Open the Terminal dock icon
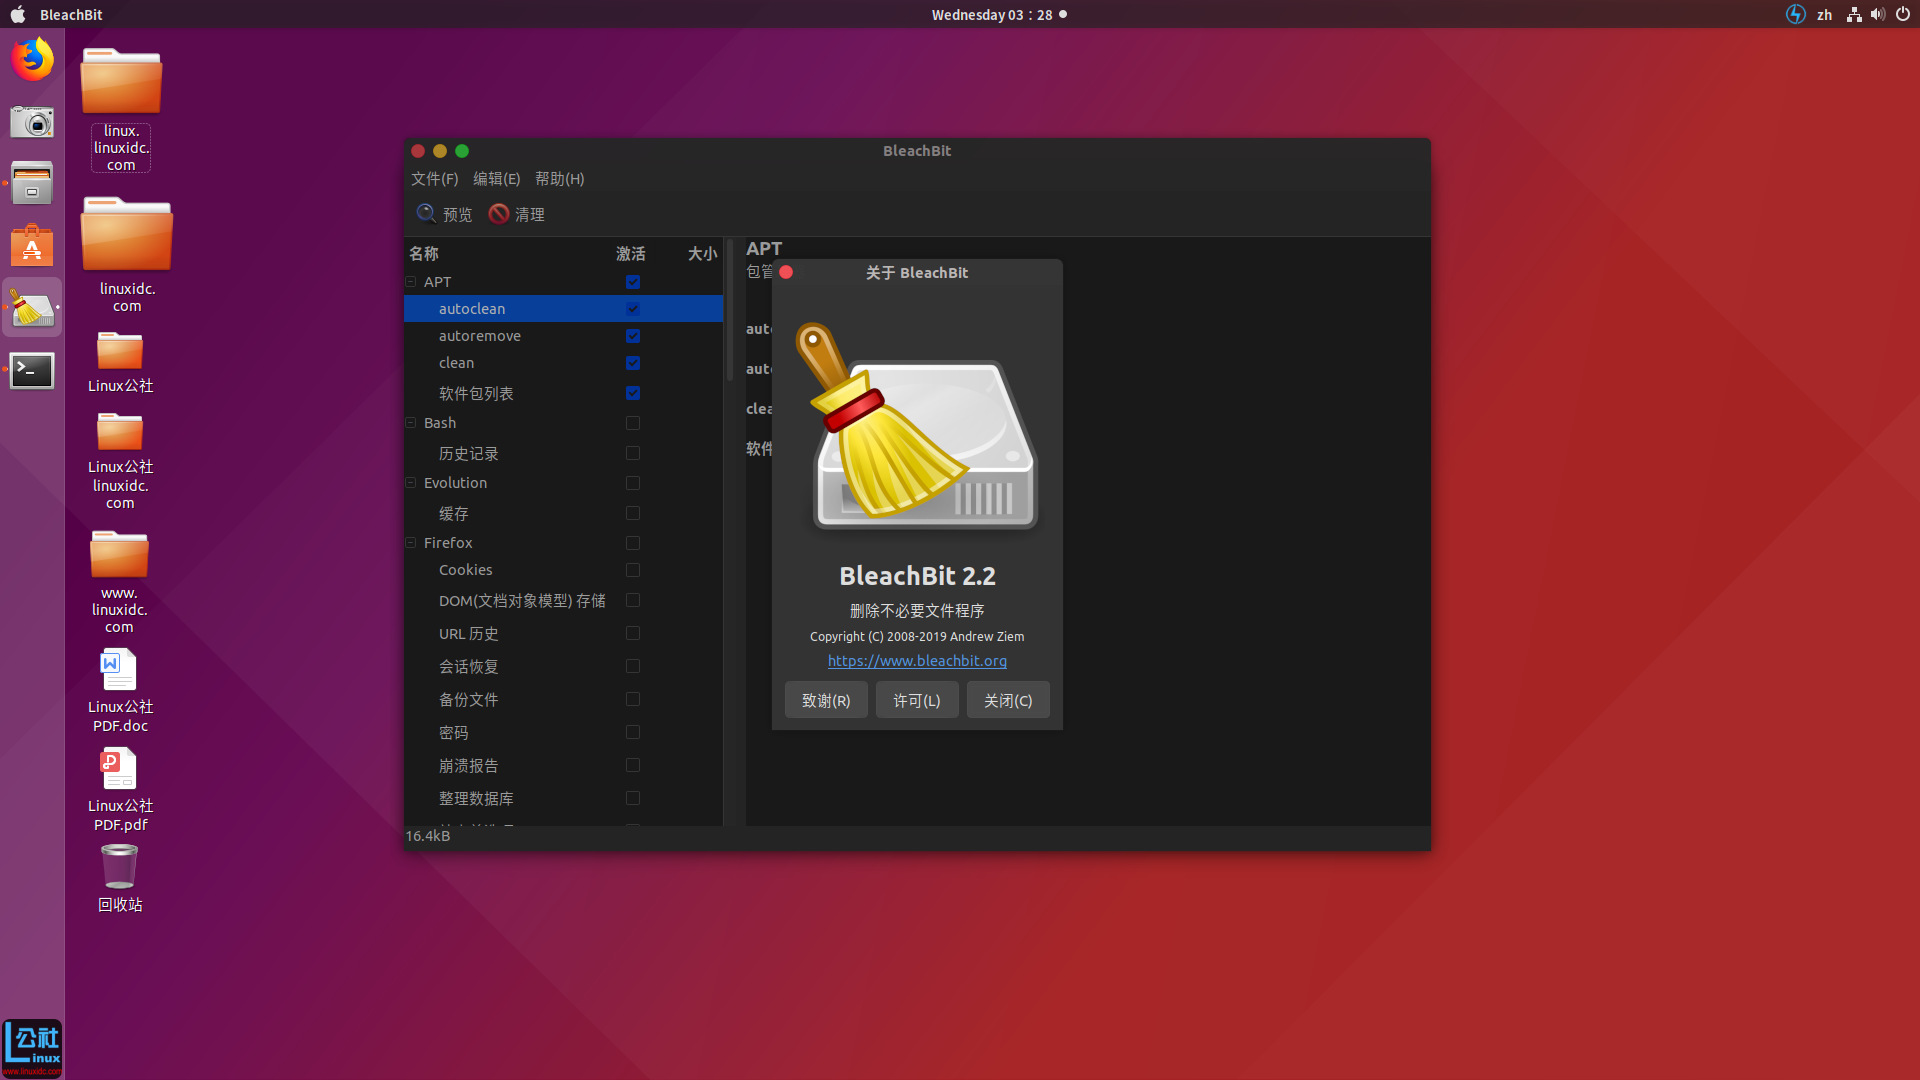The height and width of the screenshot is (1080, 1920). pyautogui.click(x=32, y=371)
